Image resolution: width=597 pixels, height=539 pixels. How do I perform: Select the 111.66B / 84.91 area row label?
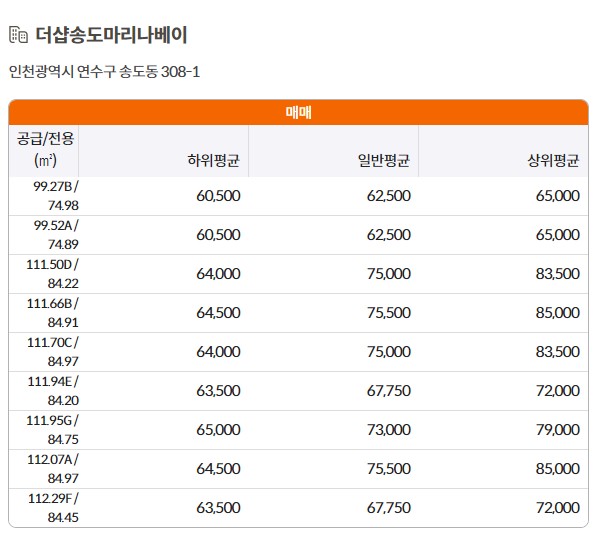52,313
